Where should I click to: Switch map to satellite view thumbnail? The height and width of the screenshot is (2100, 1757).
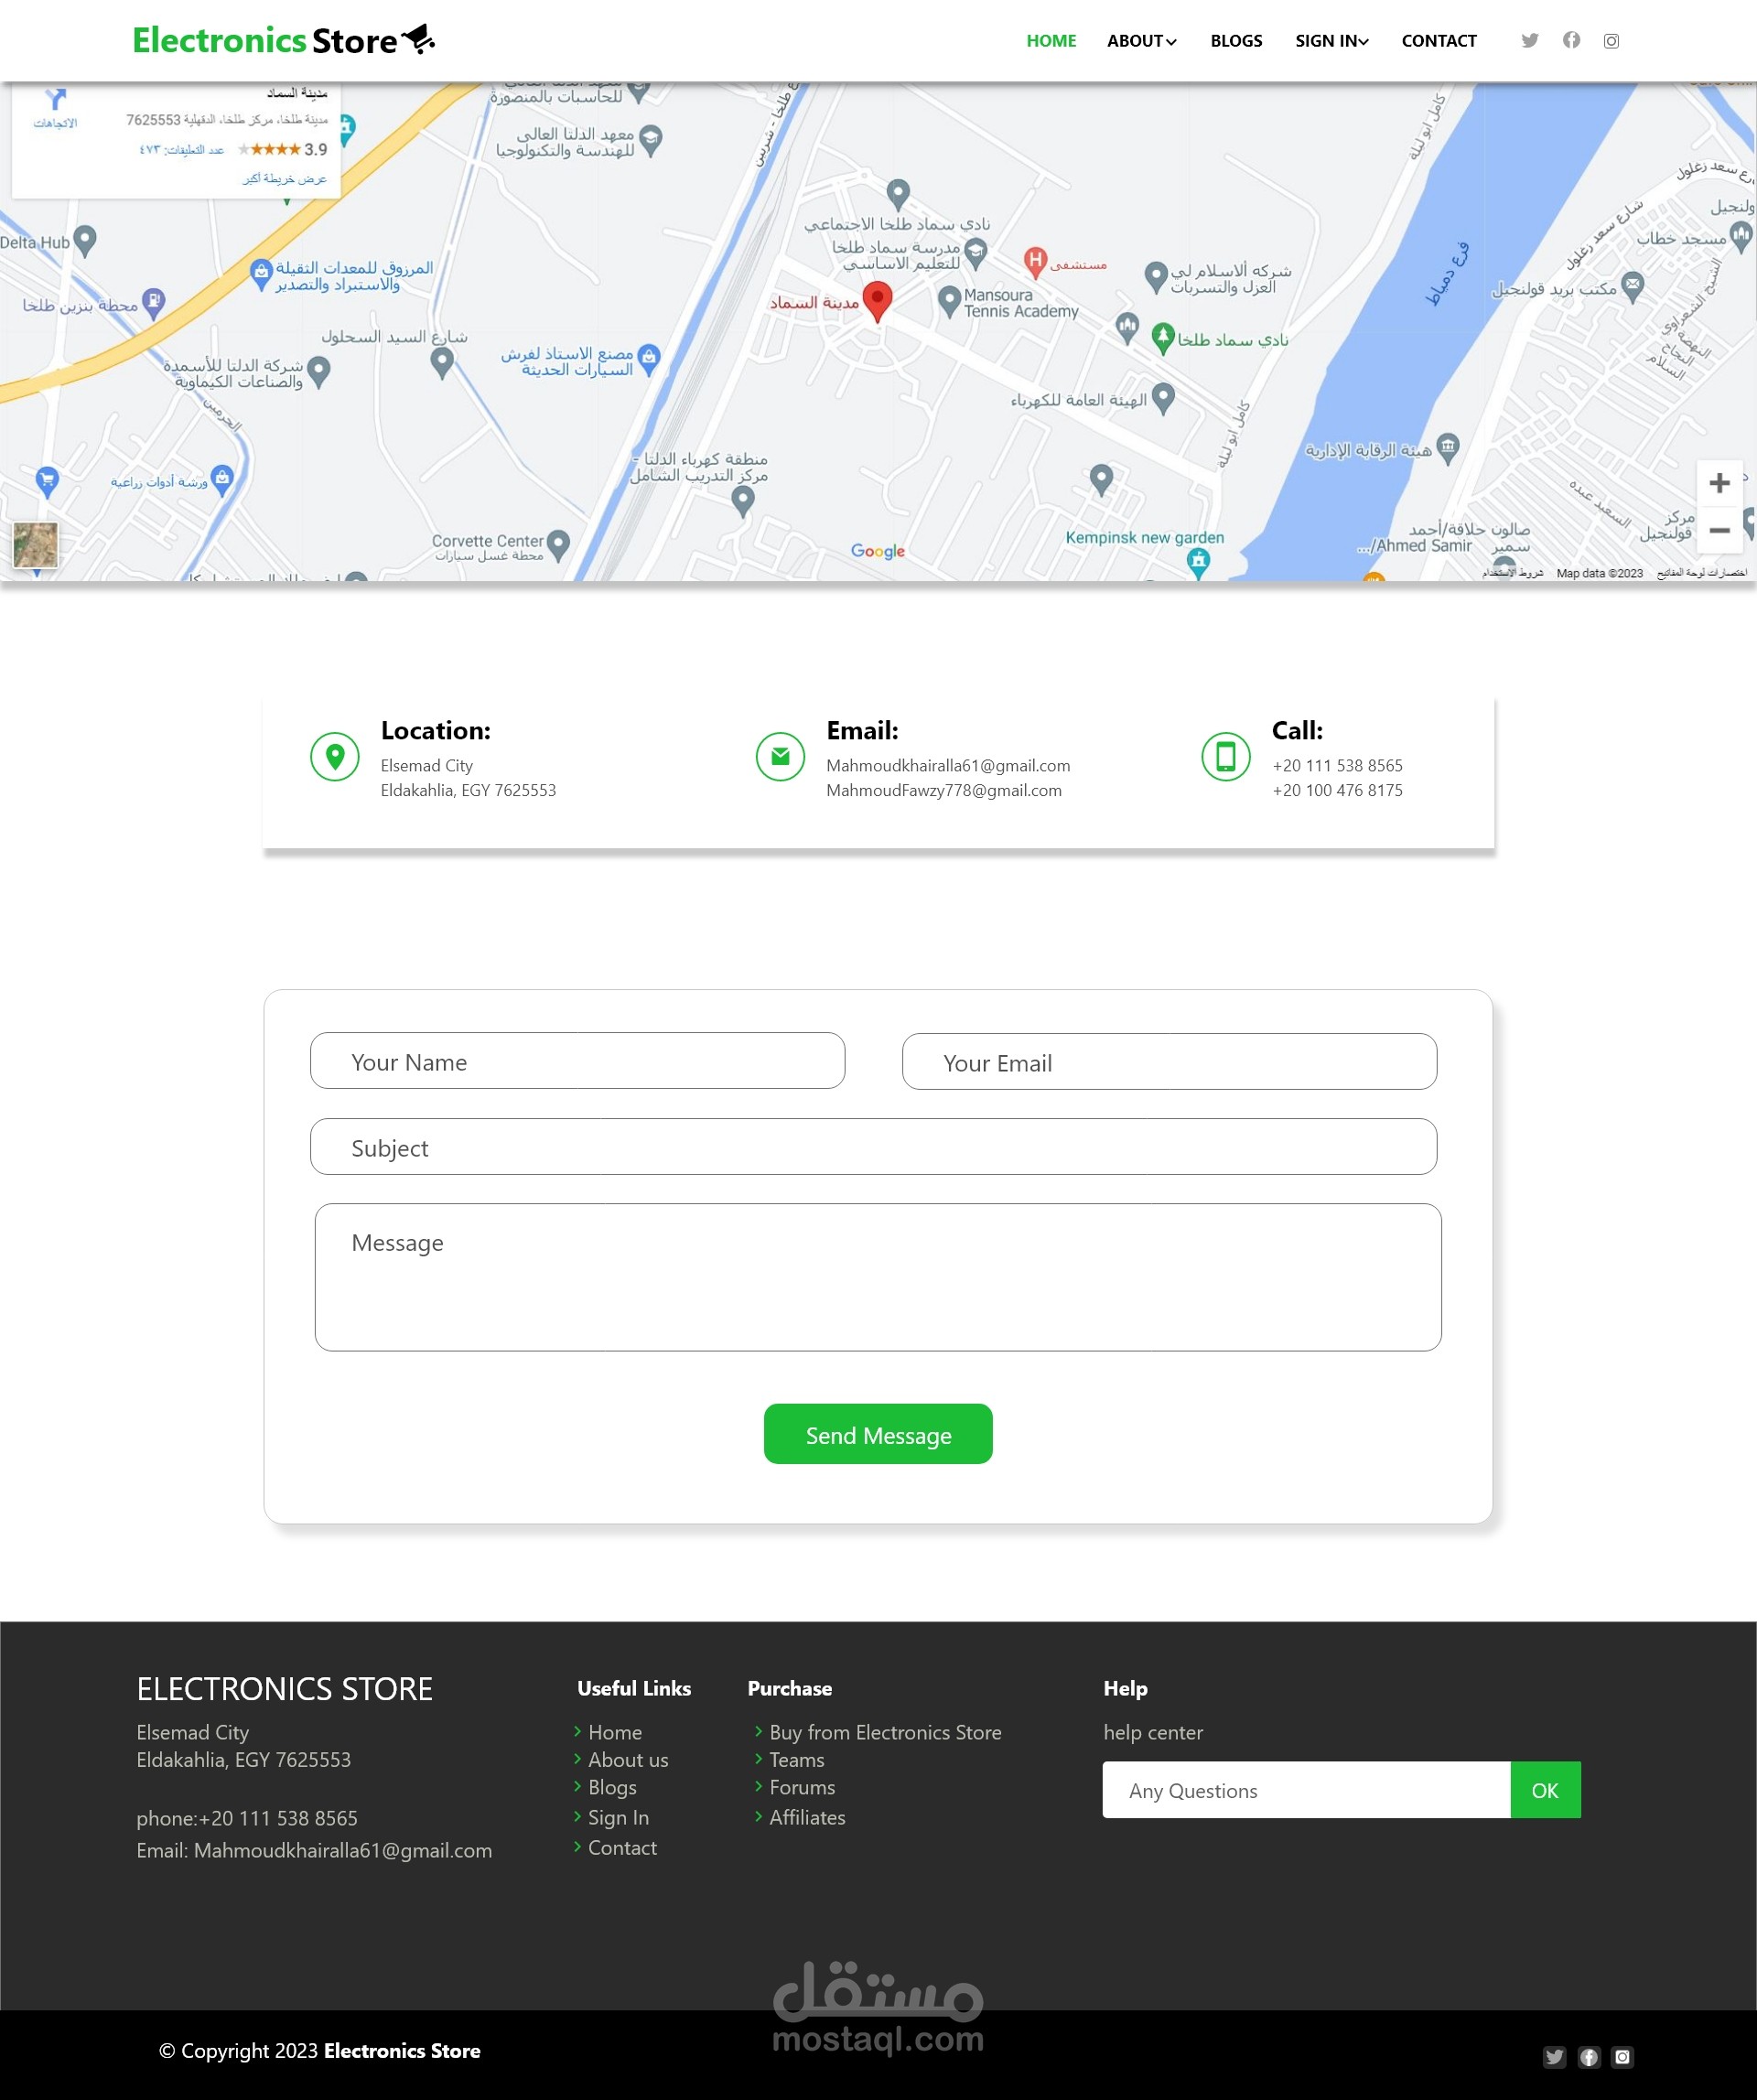pyautogui.click(x=35, y=545)
